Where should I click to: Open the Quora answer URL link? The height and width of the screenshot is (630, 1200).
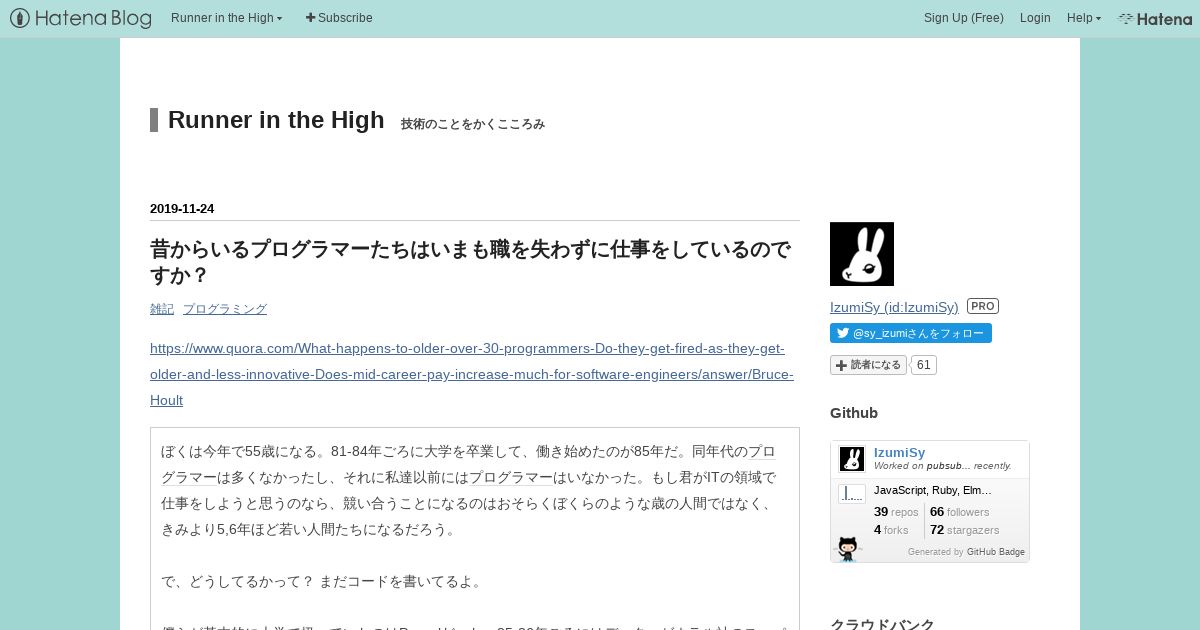[x=472, y=374]
